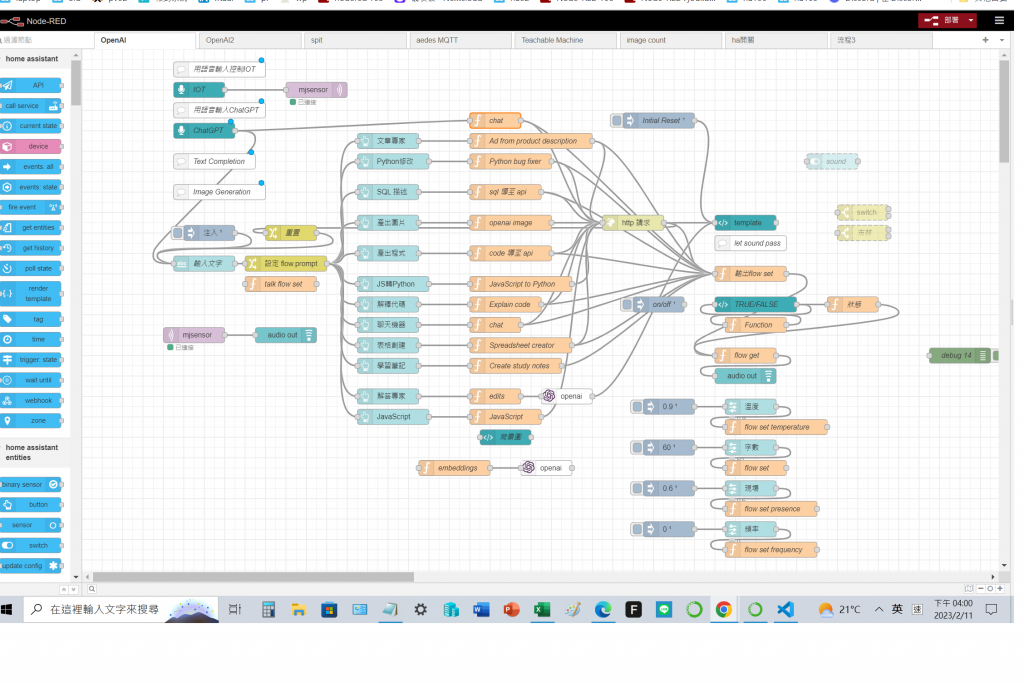Pick the get history palette node
Screen dimensions: 1024x683
point(31,248)
